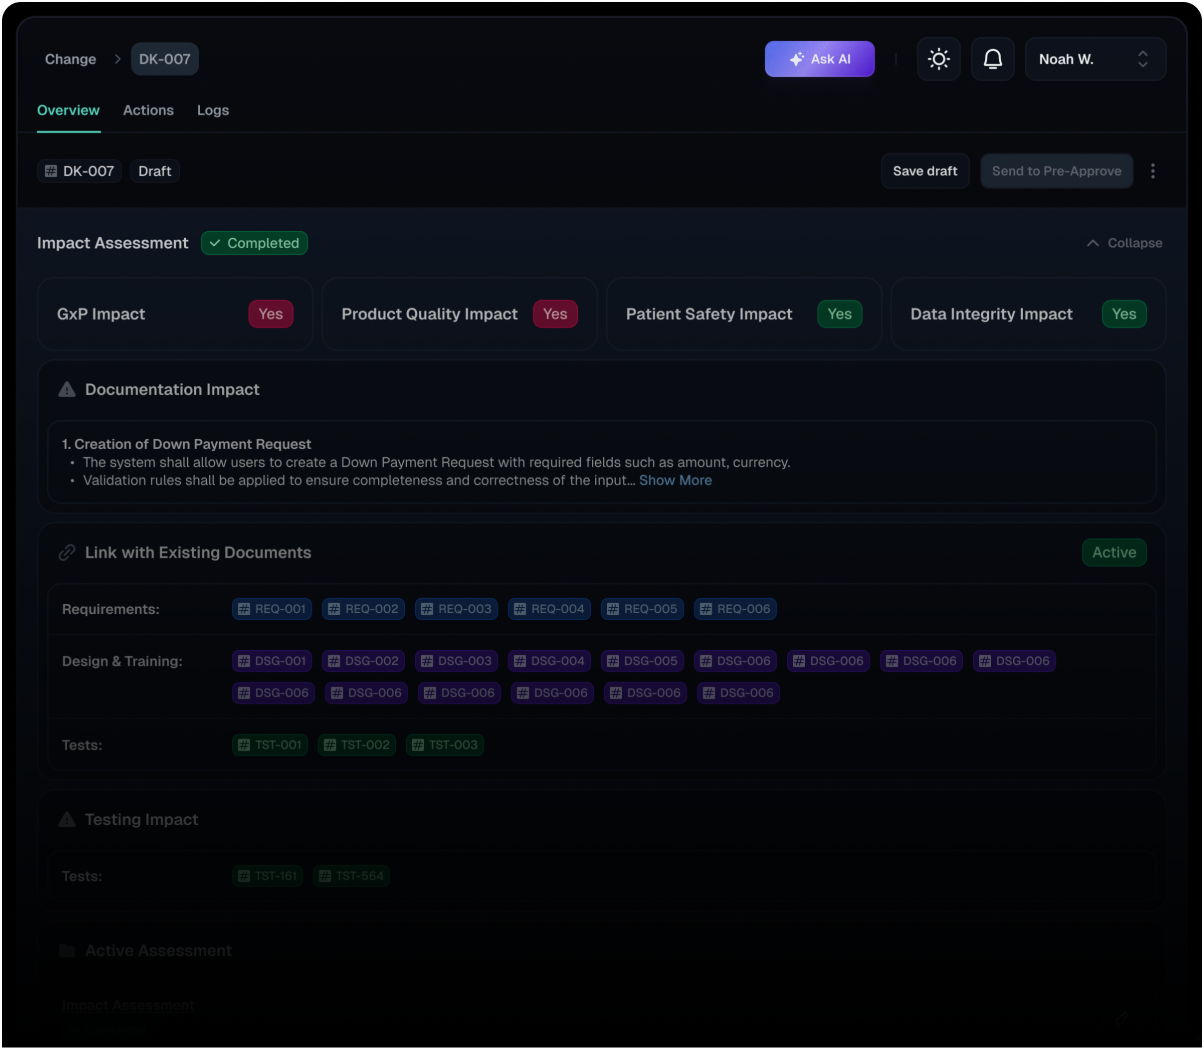Switch to the Logs tab
Image resolution: width=1204 pixels, height=1048 pixels.
[213, 110]
